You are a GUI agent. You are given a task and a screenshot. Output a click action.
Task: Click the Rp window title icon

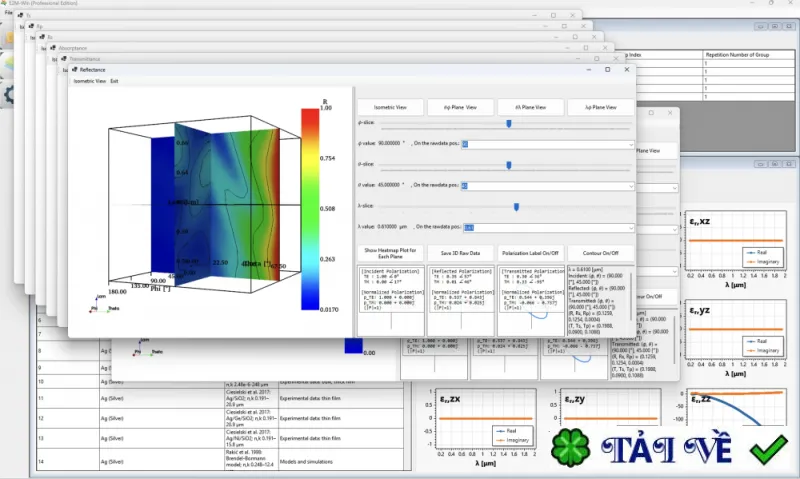click(31, 26)
